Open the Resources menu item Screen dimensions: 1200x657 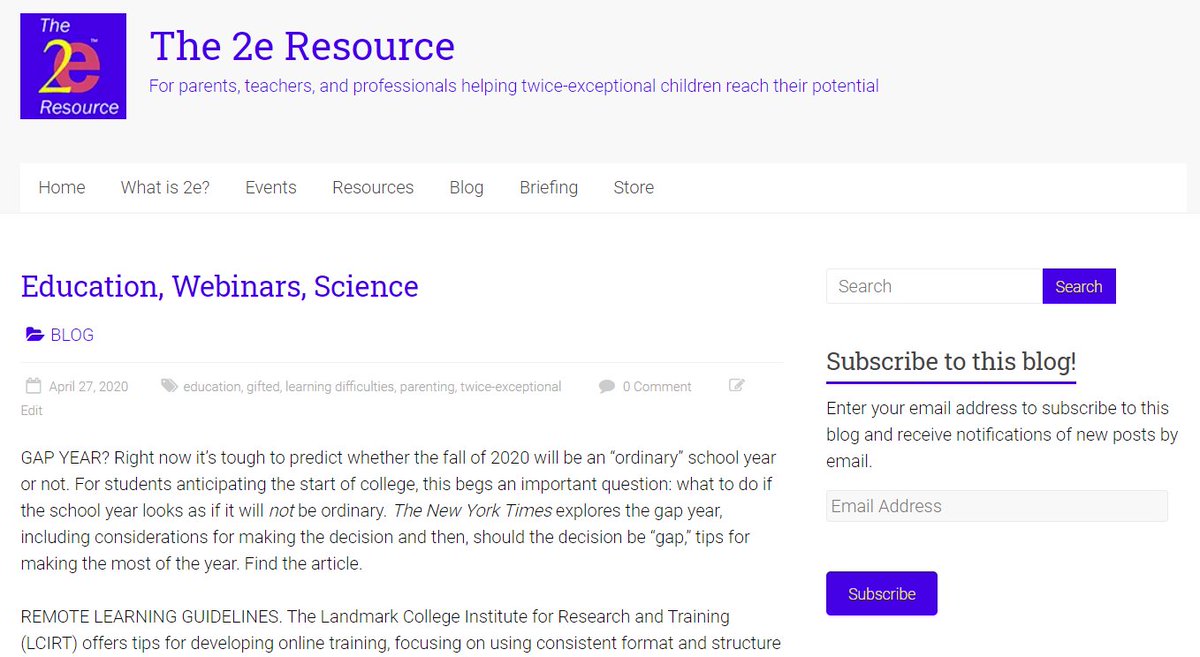pyautogui.click(x=373, y=187)
